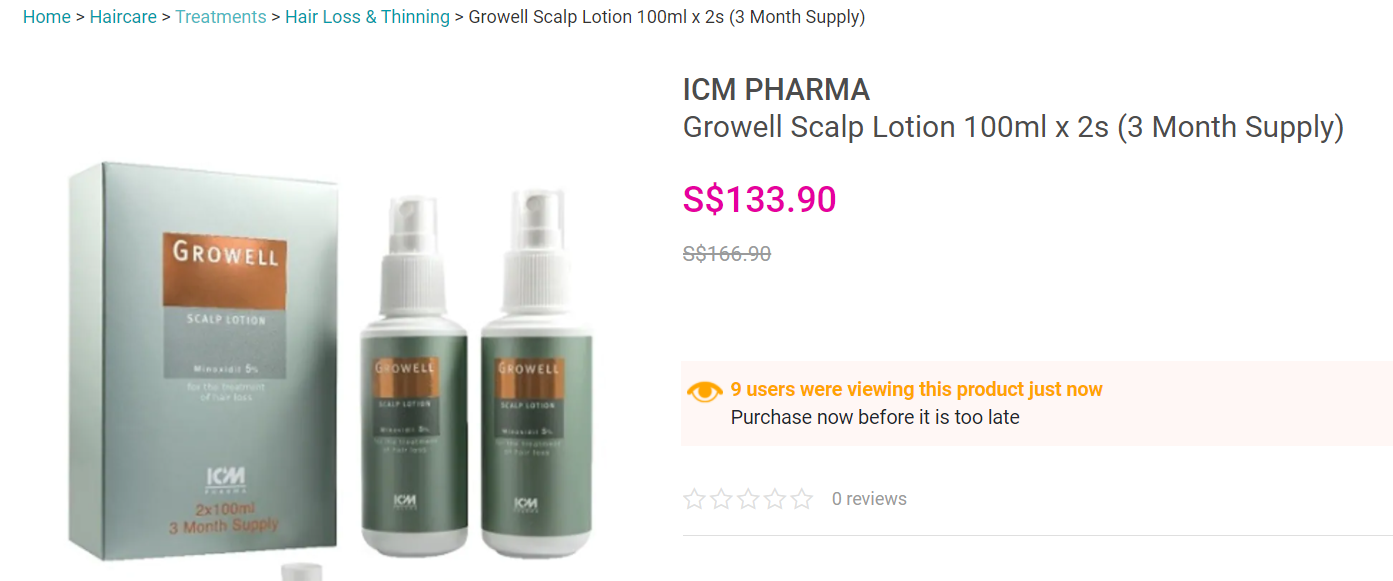Click the right spray bottle image
Image resolution: width=1393 pixels, height=581 pixels.
click(536, 373)
